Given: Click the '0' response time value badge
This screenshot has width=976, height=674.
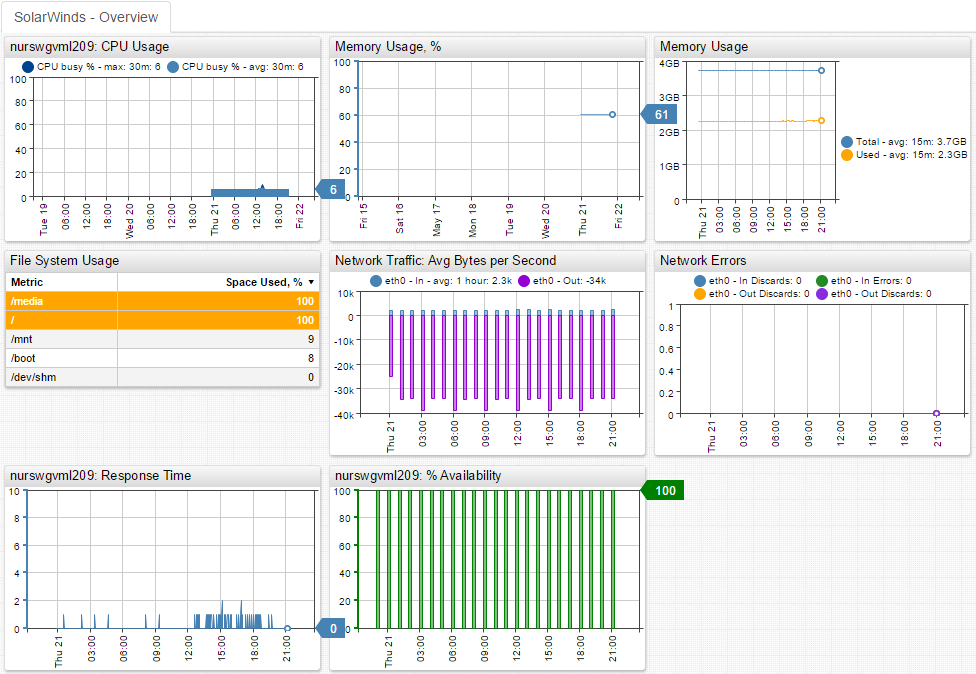Looking at the screenshot, I should pos(332,628).
